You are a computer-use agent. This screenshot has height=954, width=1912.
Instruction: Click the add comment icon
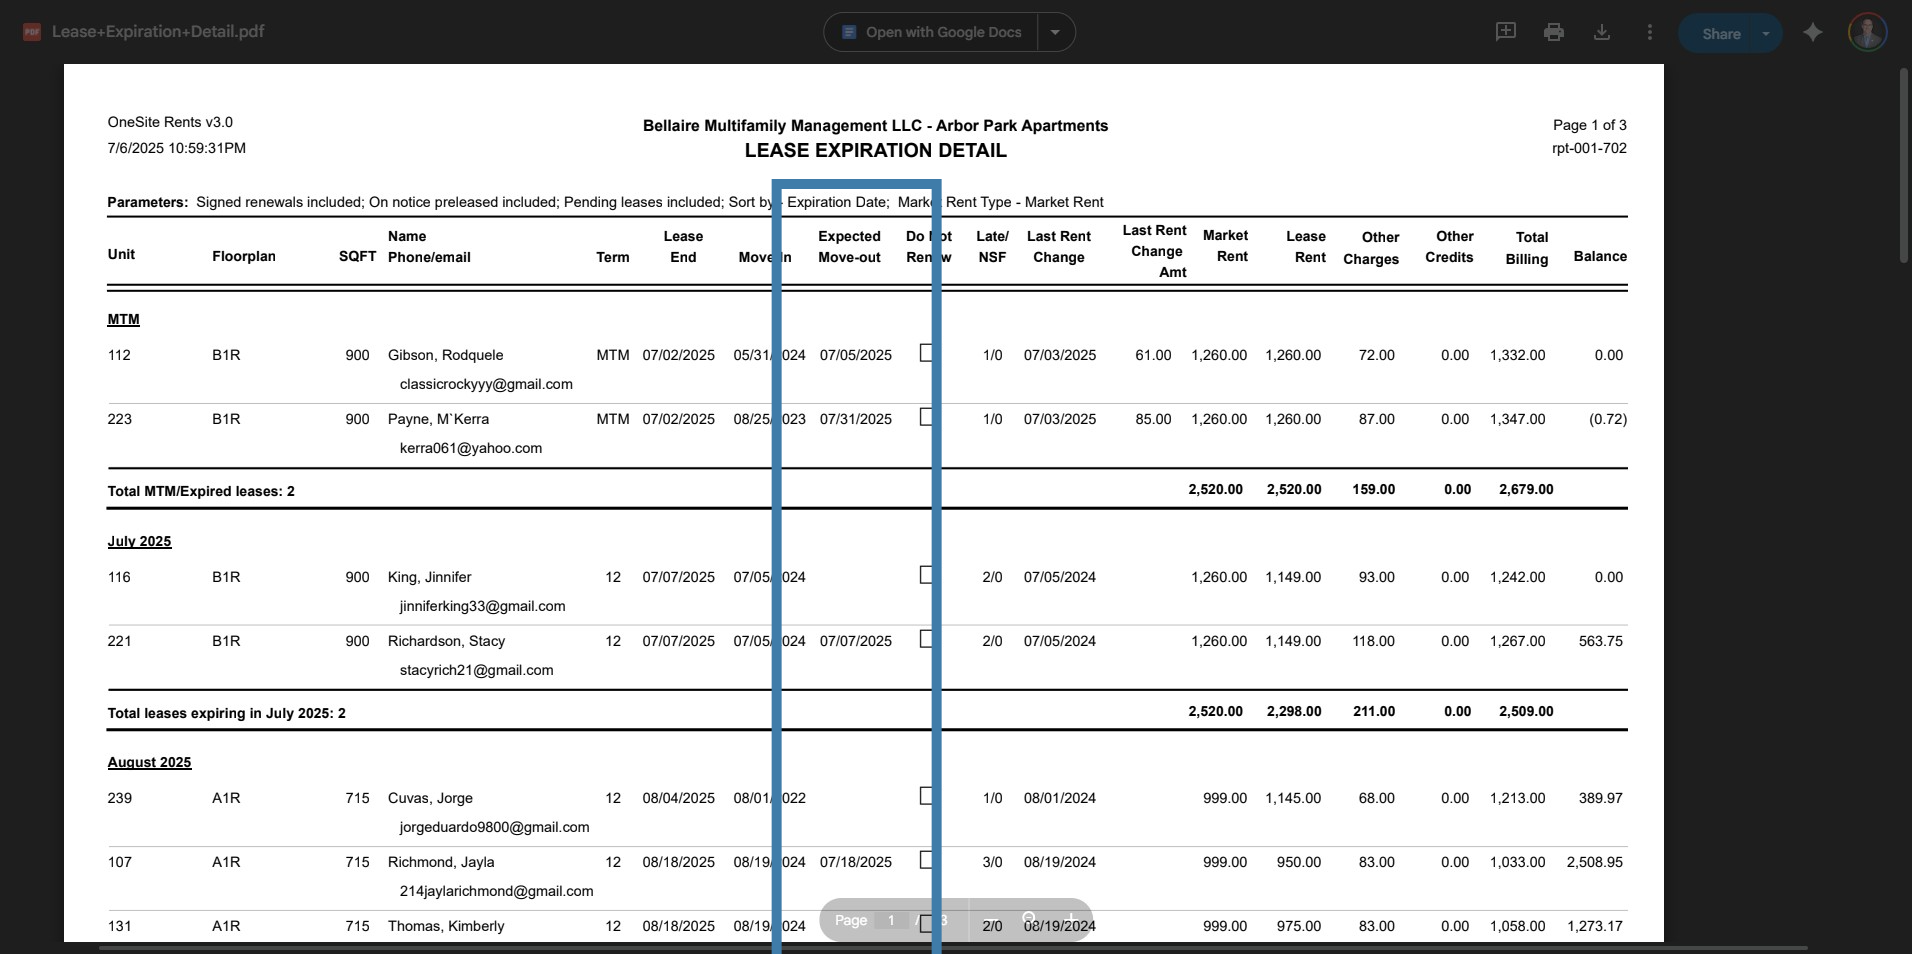tap(1505, 32)
